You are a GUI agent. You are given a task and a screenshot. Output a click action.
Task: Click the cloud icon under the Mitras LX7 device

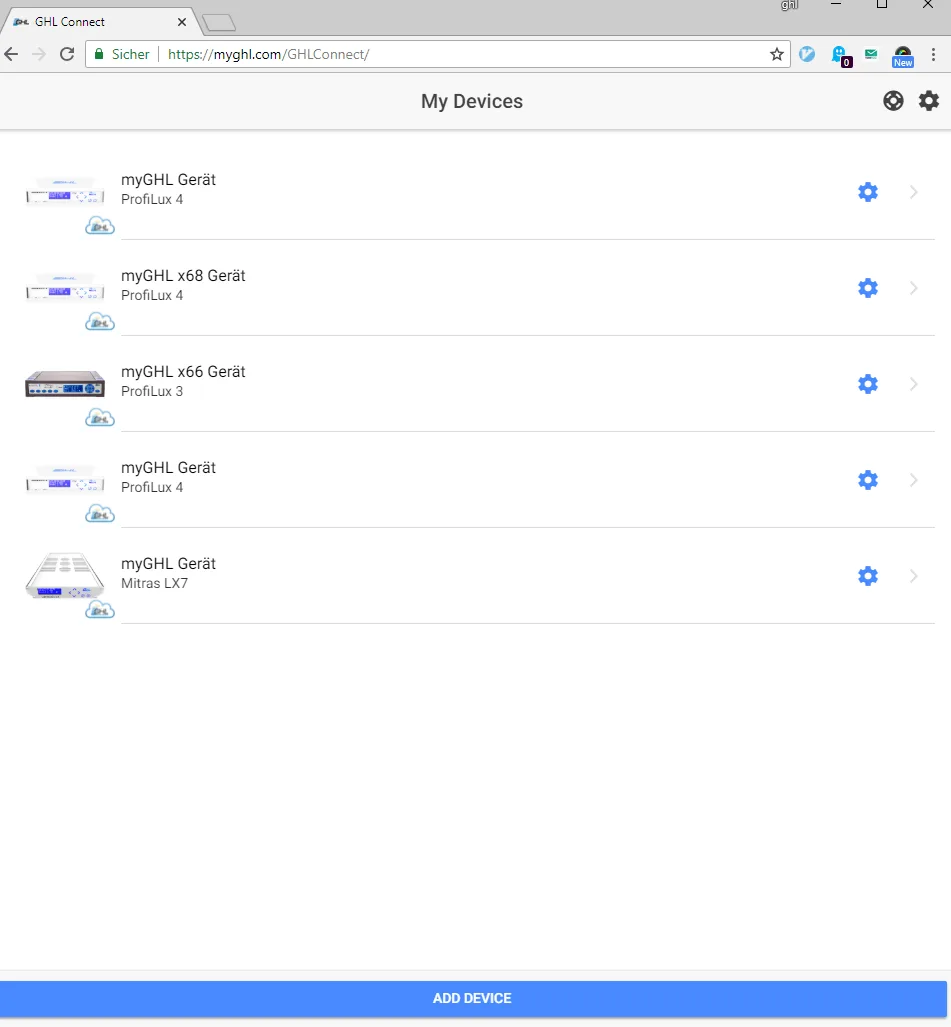(x=100, y=610)
